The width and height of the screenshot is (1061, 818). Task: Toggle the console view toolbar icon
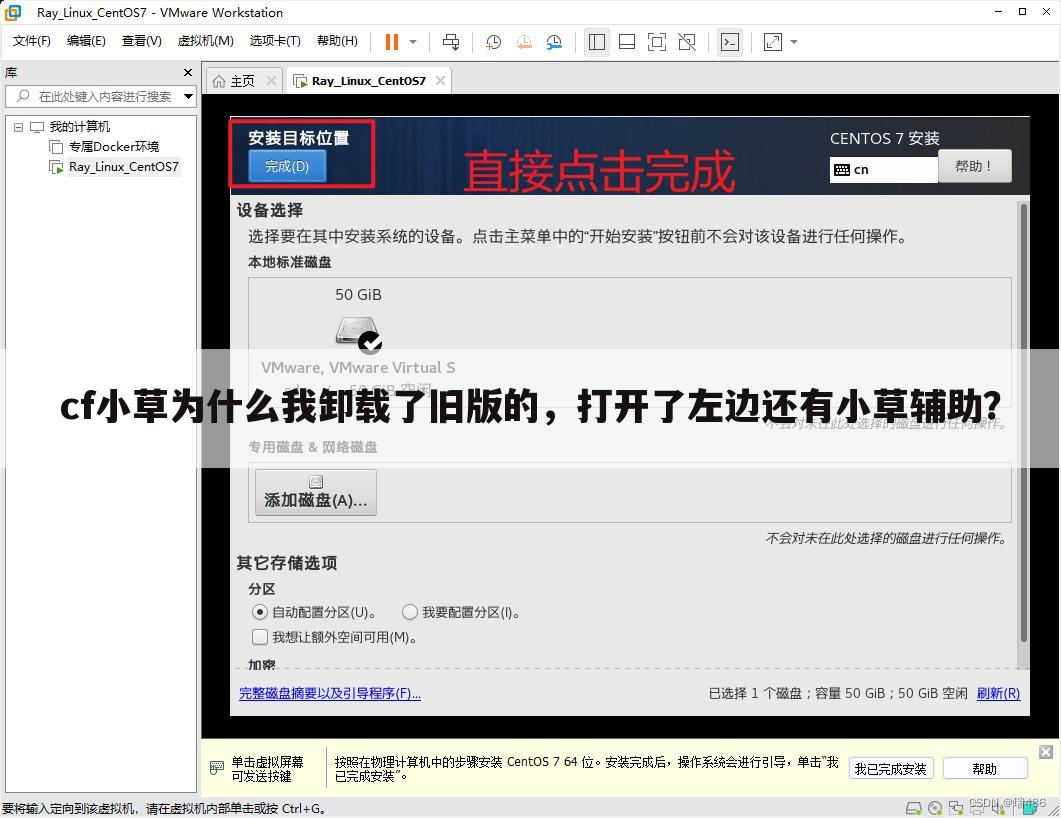[x=729, y=42]
